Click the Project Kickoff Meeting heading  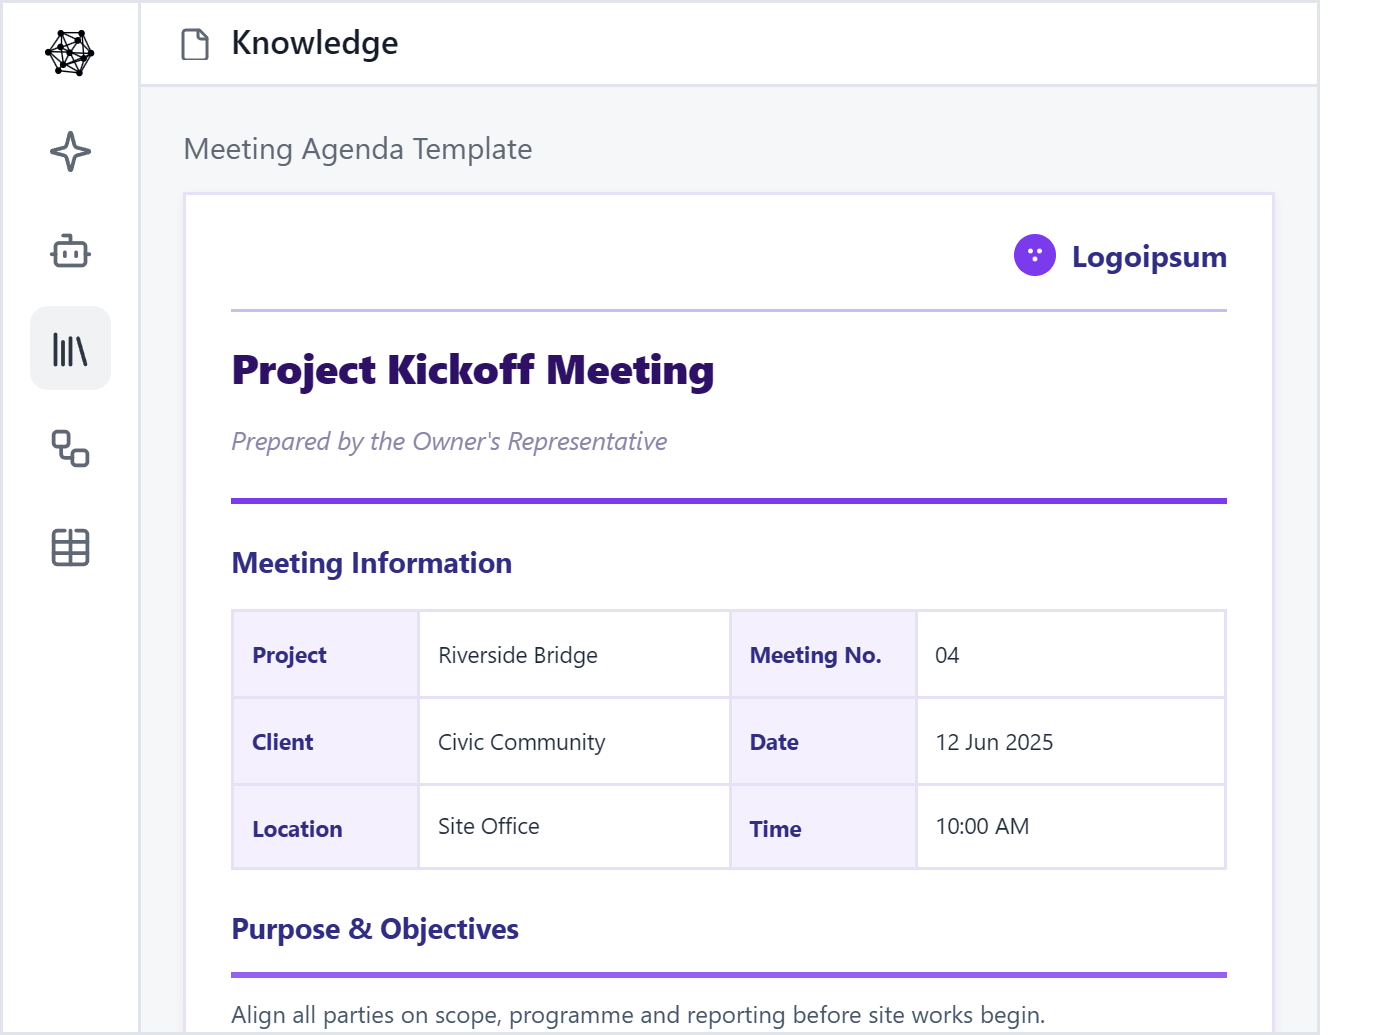[473, 370]
